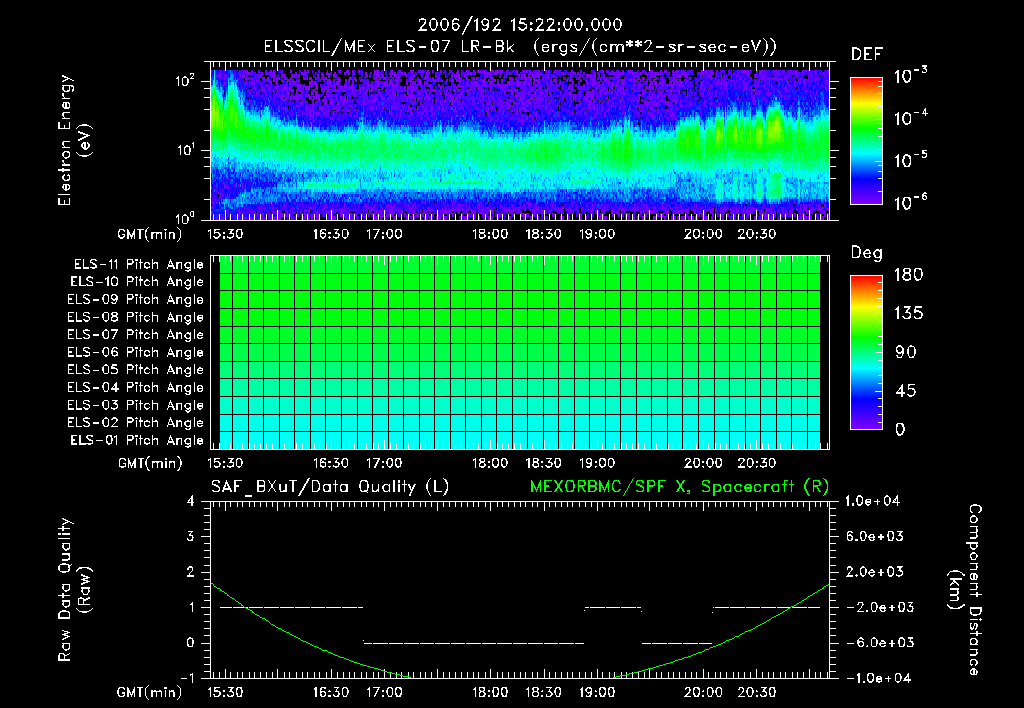
Task: Click the Raw Data Quality (Raw) axis label
Action: 74,590
